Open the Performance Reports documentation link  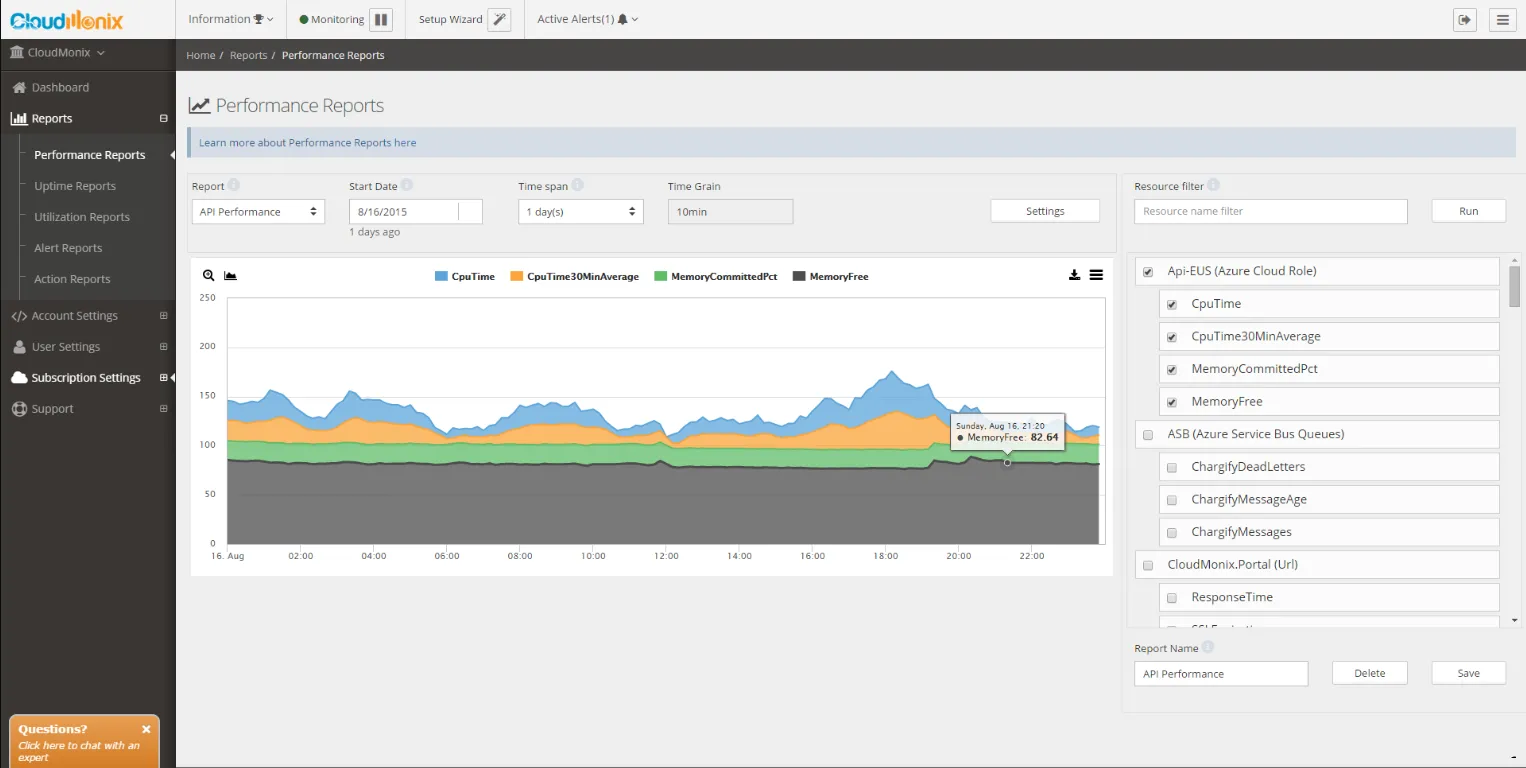point(306,142)
